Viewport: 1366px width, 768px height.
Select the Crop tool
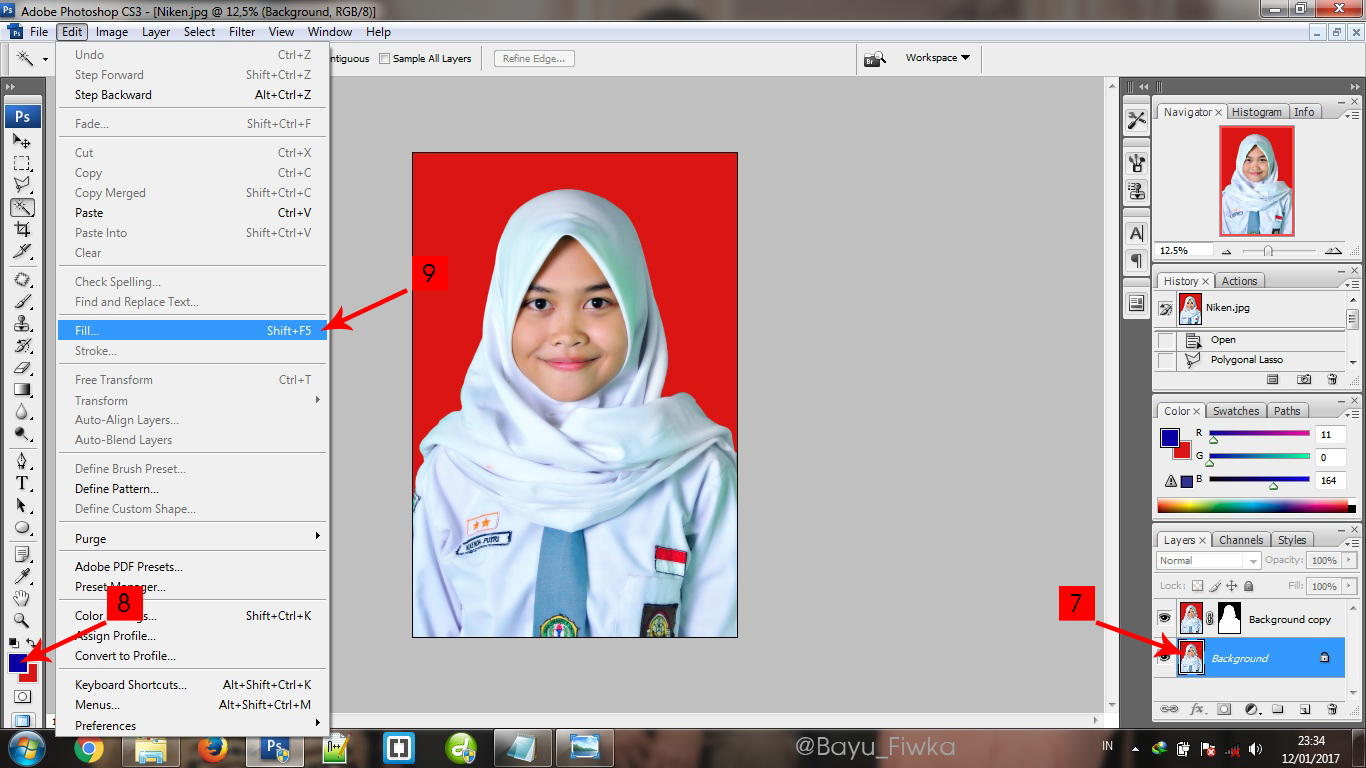22,229
